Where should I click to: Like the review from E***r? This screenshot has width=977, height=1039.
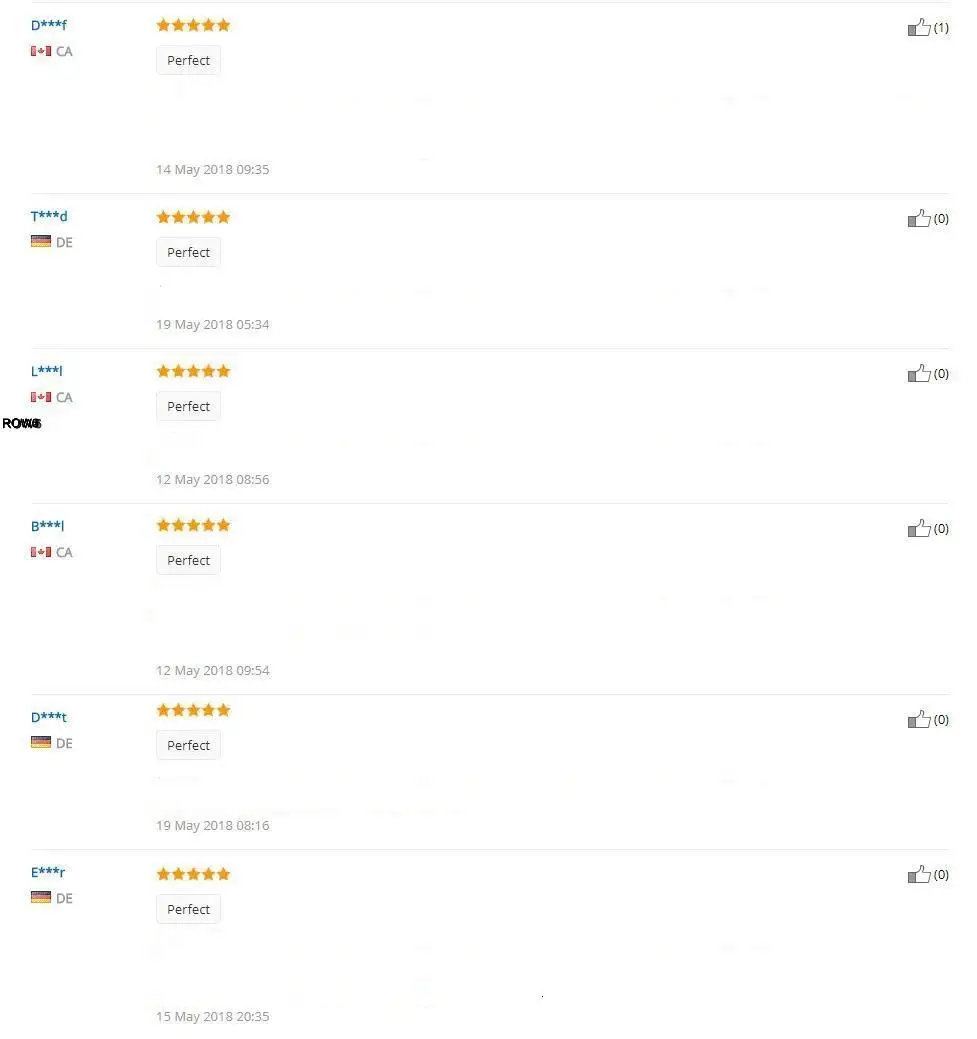919,875
